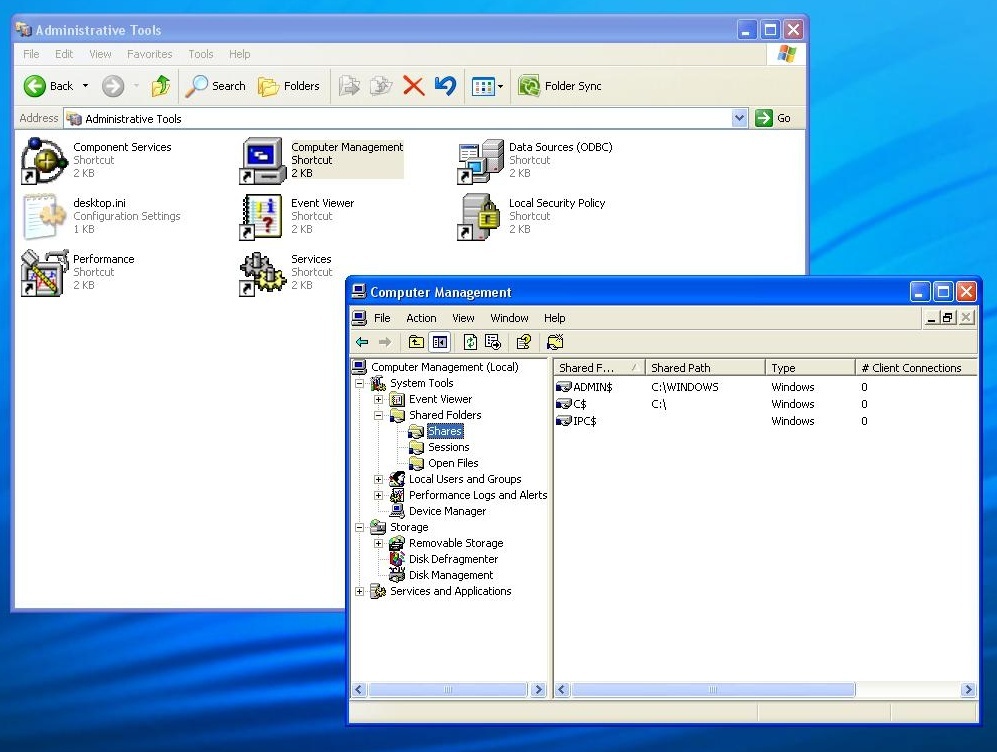Open the Component Services shortcut
This screenshot has width=997, height=752.
pos(44,160)
